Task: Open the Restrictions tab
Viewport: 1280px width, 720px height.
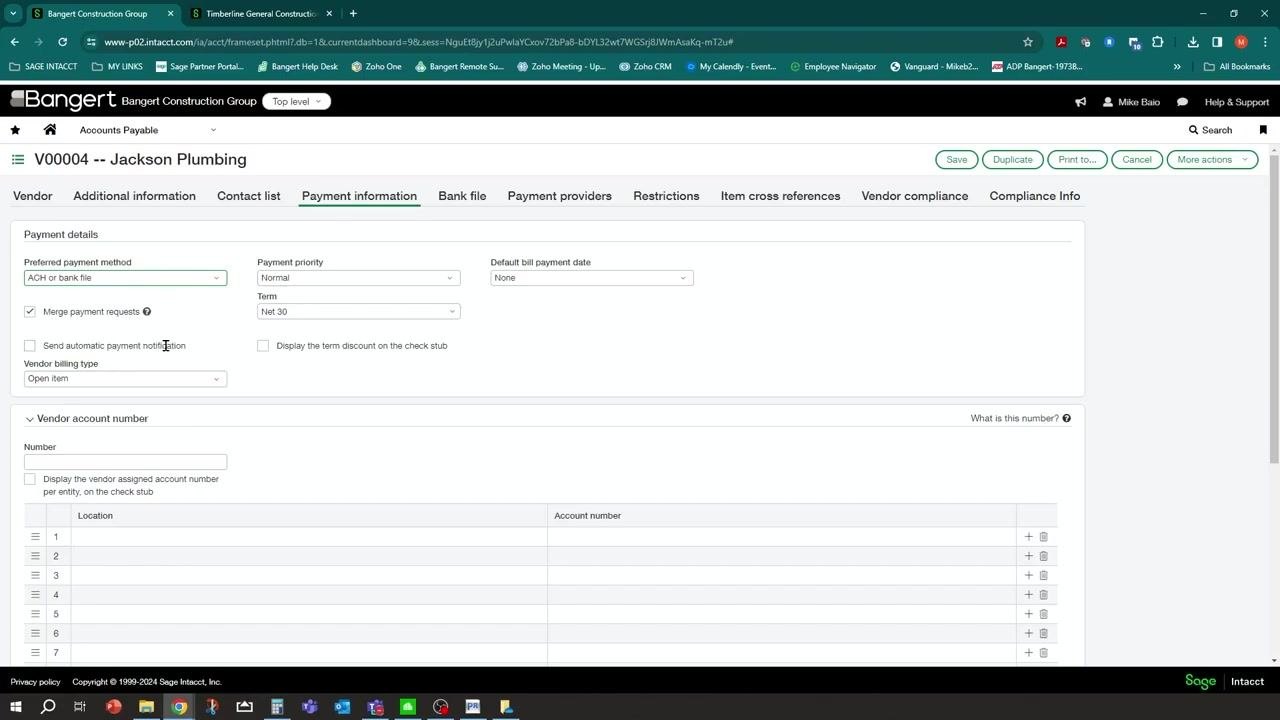Action: (666, 196)
